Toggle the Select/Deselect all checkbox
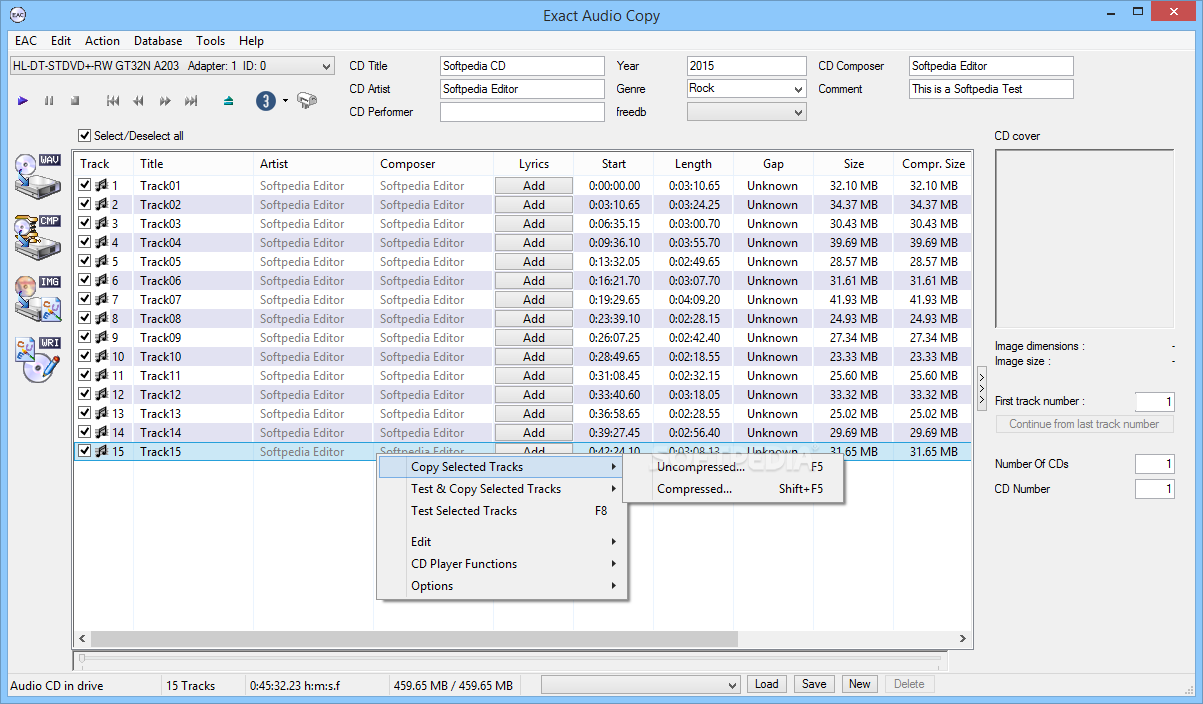Screen dimensions: 1203x704 (x=85, y=135)
